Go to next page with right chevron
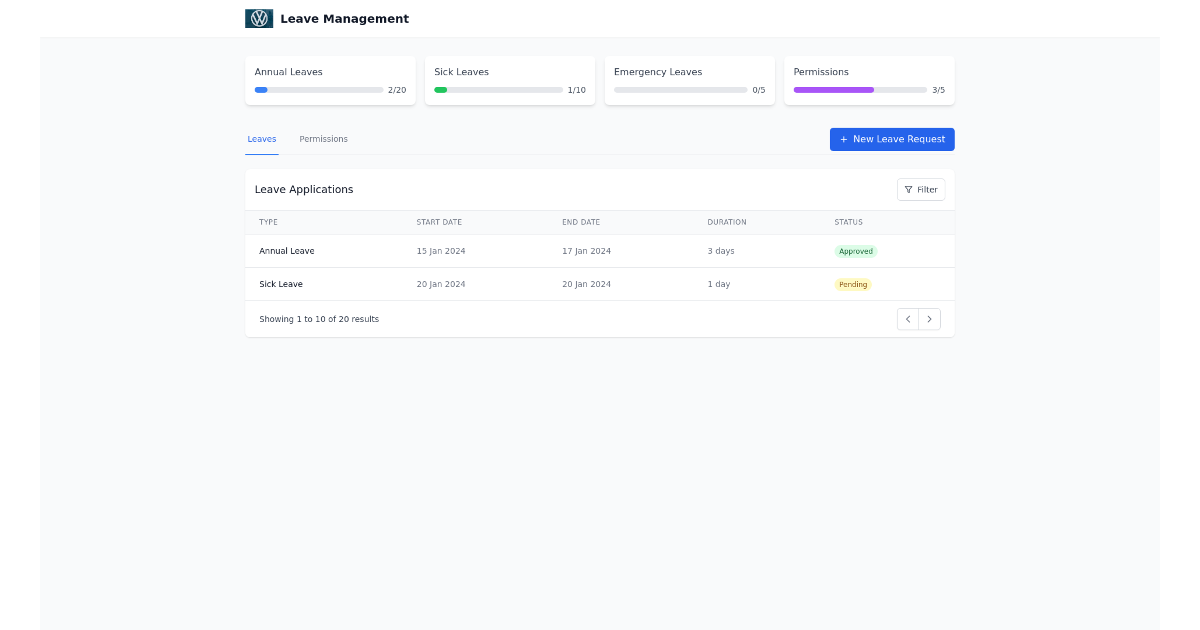Image resolution: width=1200 pixels, height=630 pixels. [929, 318]
